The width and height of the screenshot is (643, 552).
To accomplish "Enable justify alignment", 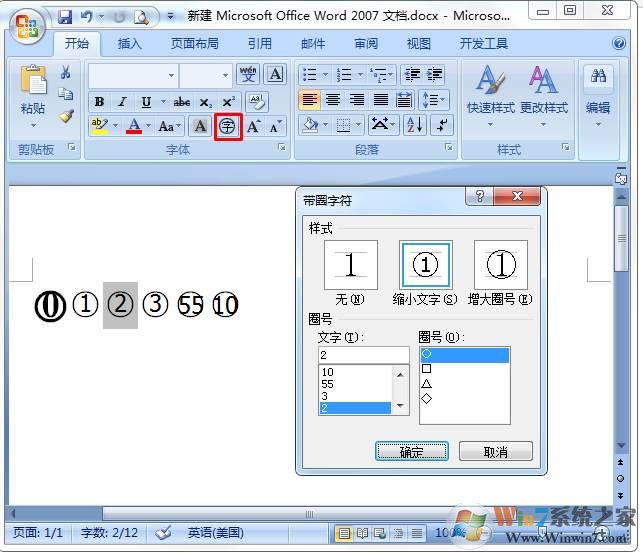I will [381, 100].
